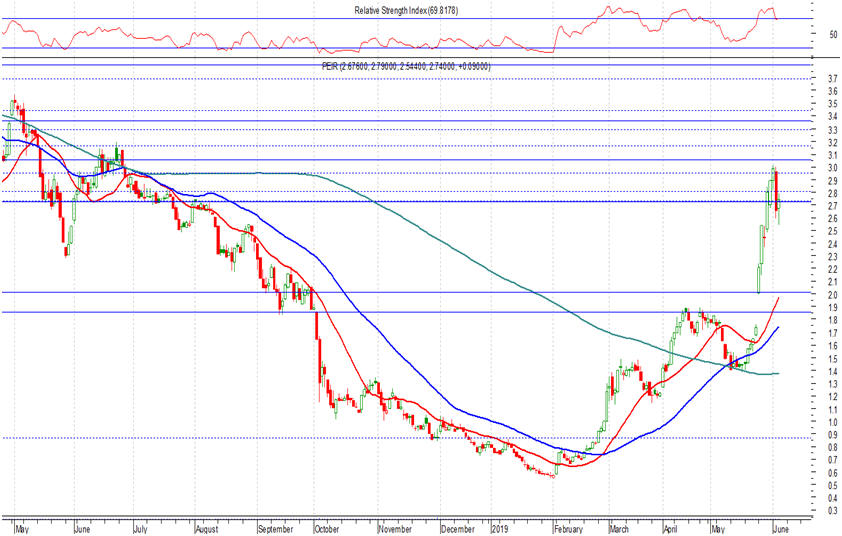The height and width of the screenshot is (536, 842).
Task: Click the 2.0 price axis label
Action: click(x=805, y=296)
